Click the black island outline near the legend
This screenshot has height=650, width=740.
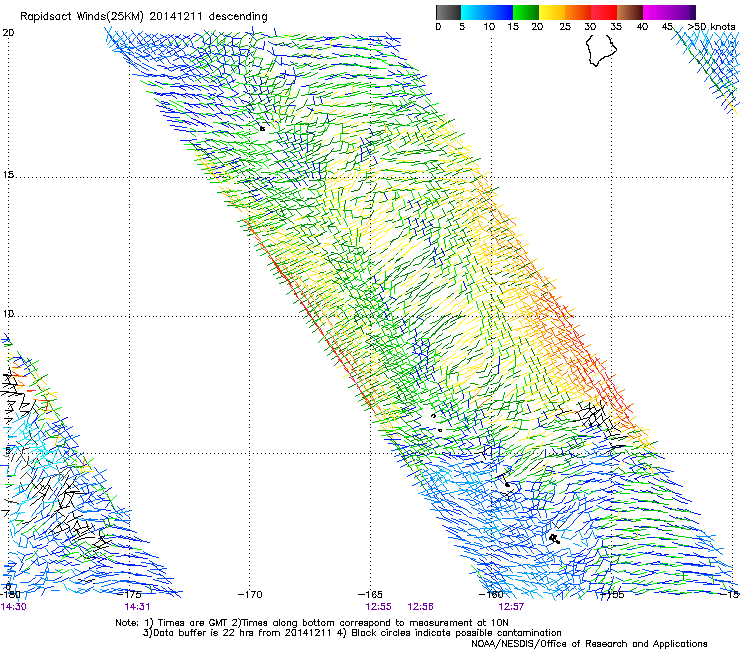pyautogui.click(x=601, y=50)
